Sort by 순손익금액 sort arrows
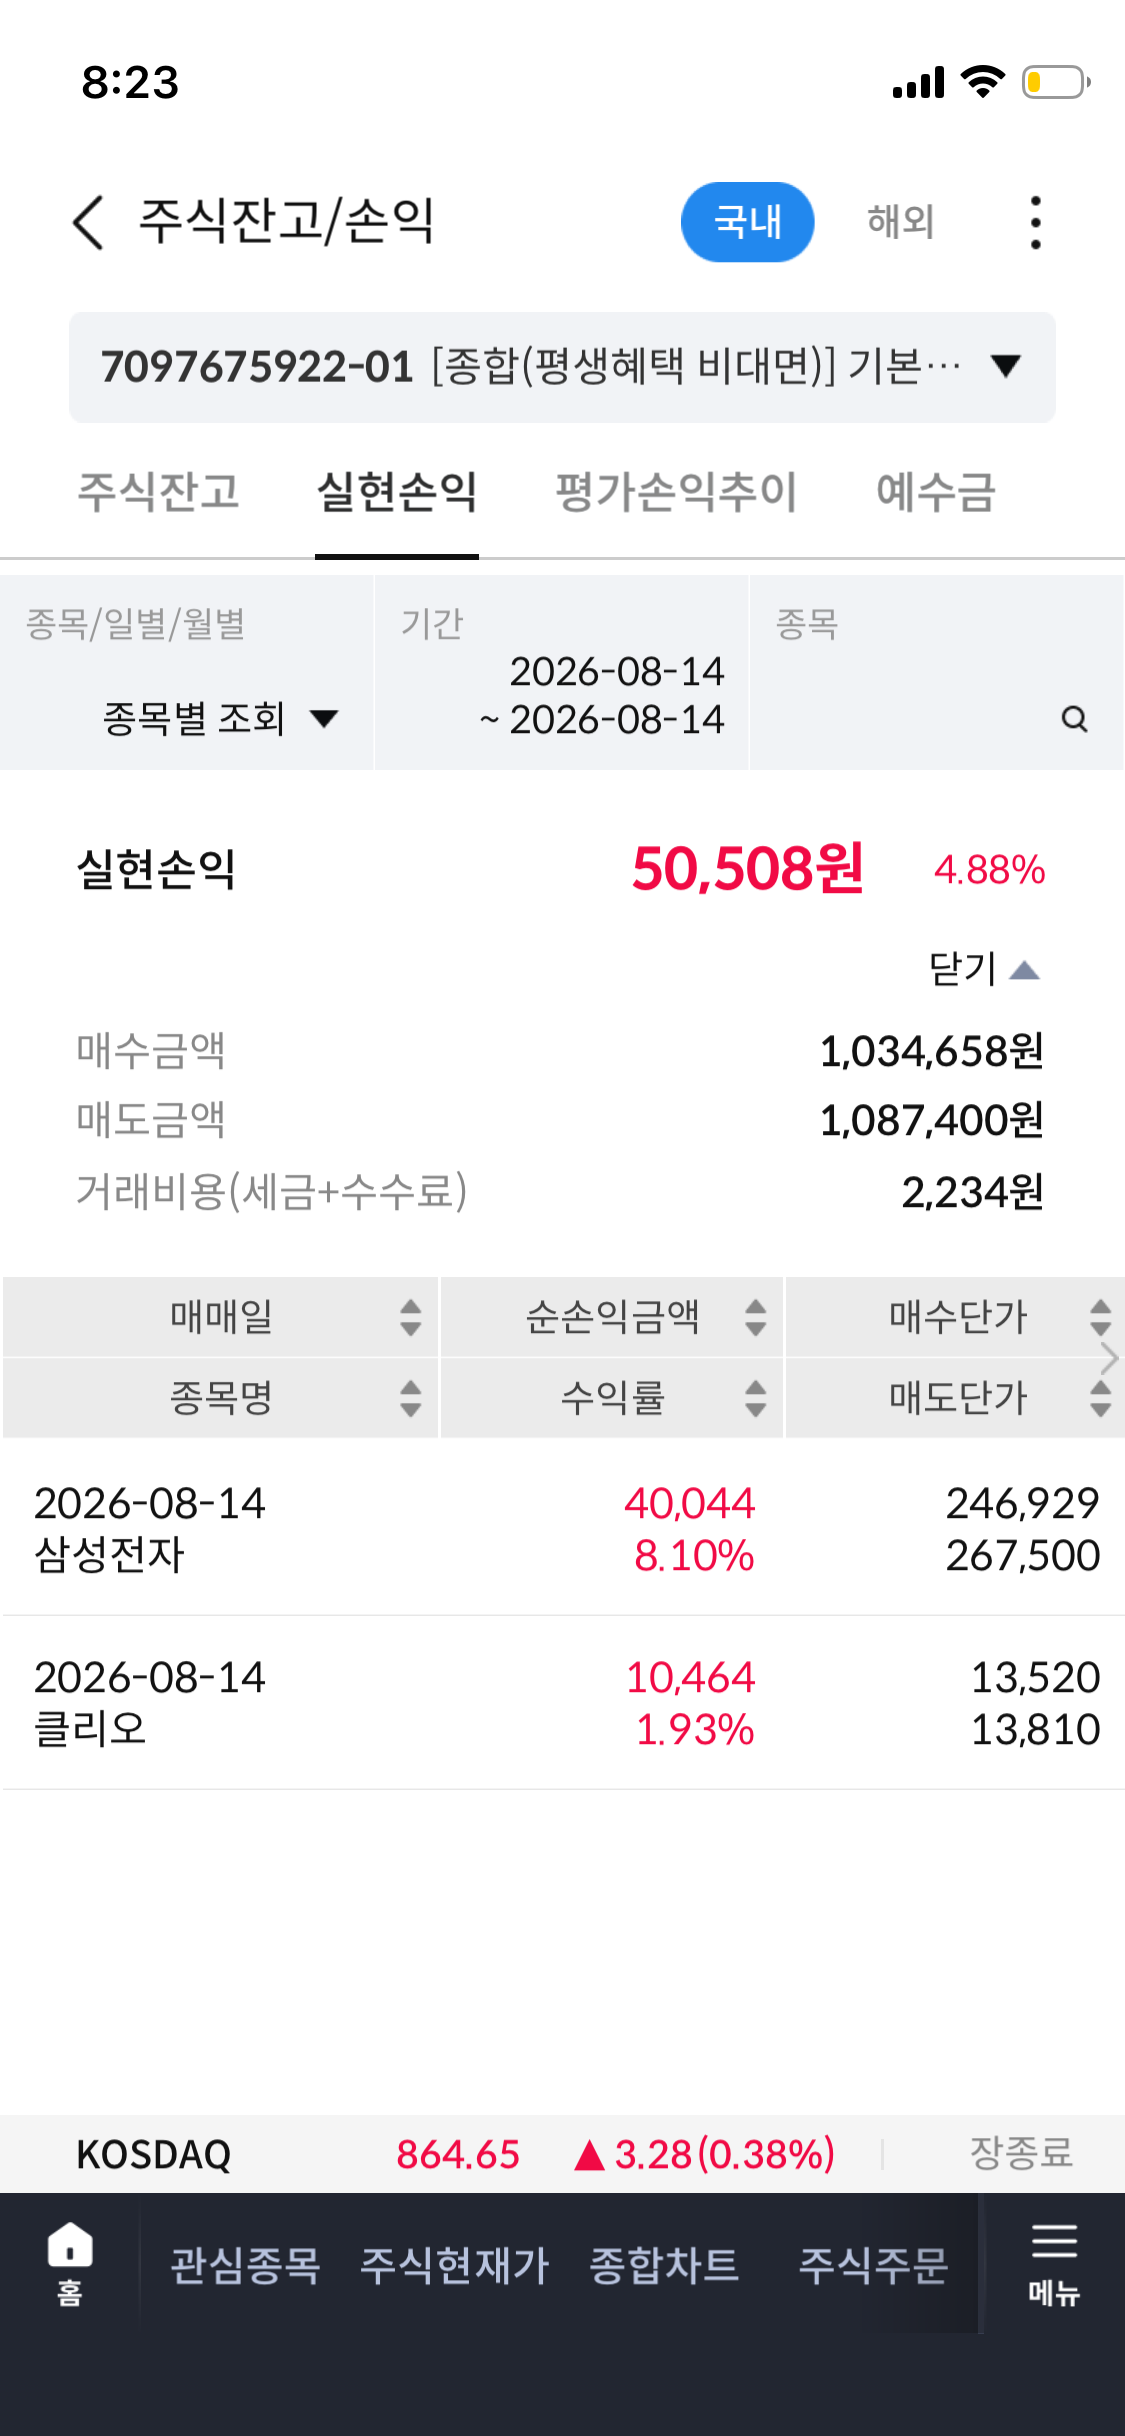The image size is (1125, 2436). 756,1317
